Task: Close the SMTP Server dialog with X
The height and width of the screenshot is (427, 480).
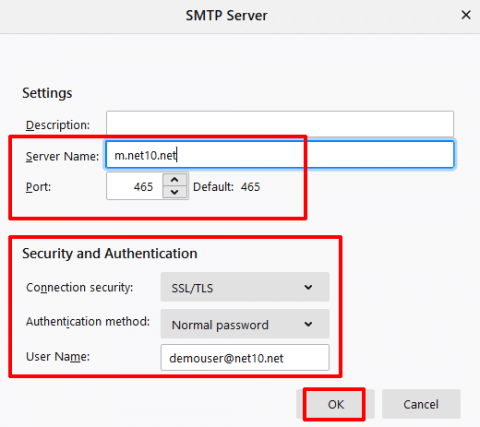Action: tap(466, 15)
